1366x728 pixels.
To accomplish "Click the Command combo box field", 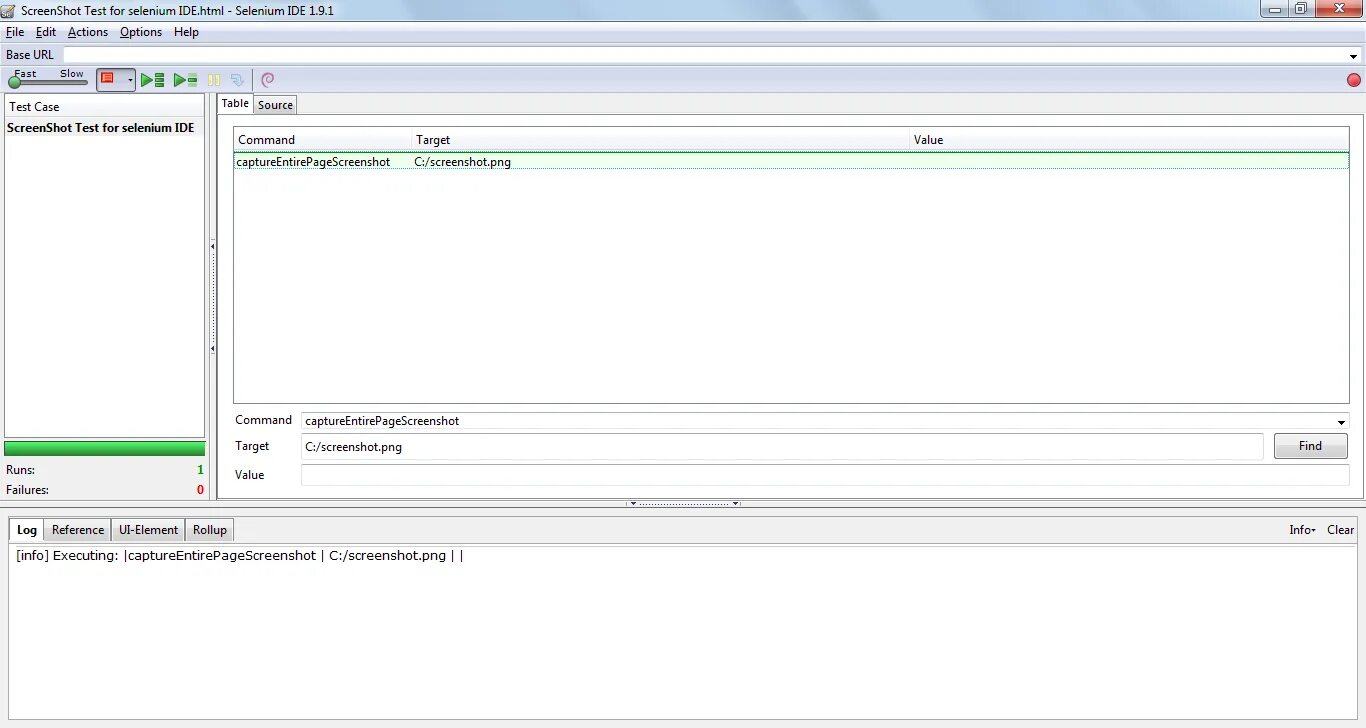I will (818, 421).
